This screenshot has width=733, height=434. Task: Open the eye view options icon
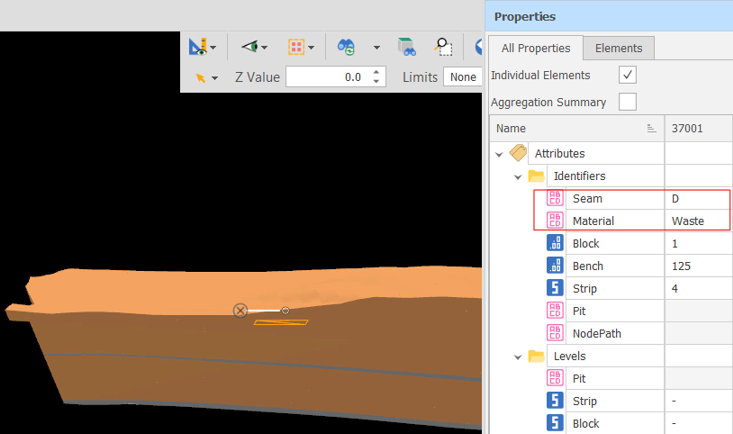(250, 46)
